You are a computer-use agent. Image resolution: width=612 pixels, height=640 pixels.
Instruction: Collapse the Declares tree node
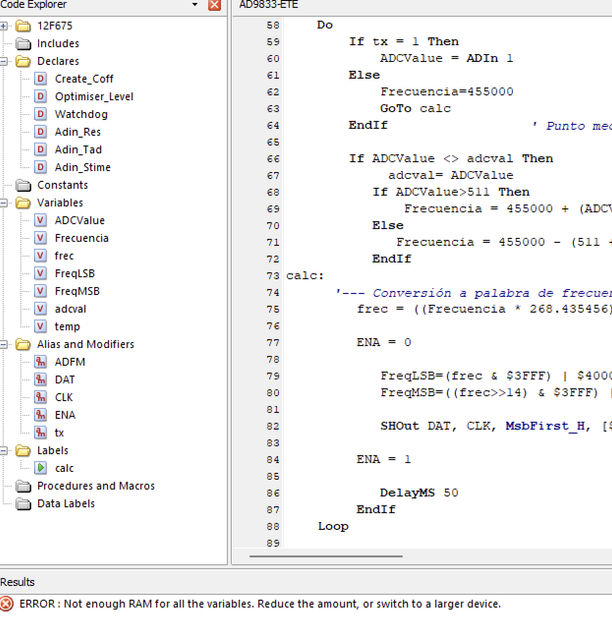coord(3,61)
